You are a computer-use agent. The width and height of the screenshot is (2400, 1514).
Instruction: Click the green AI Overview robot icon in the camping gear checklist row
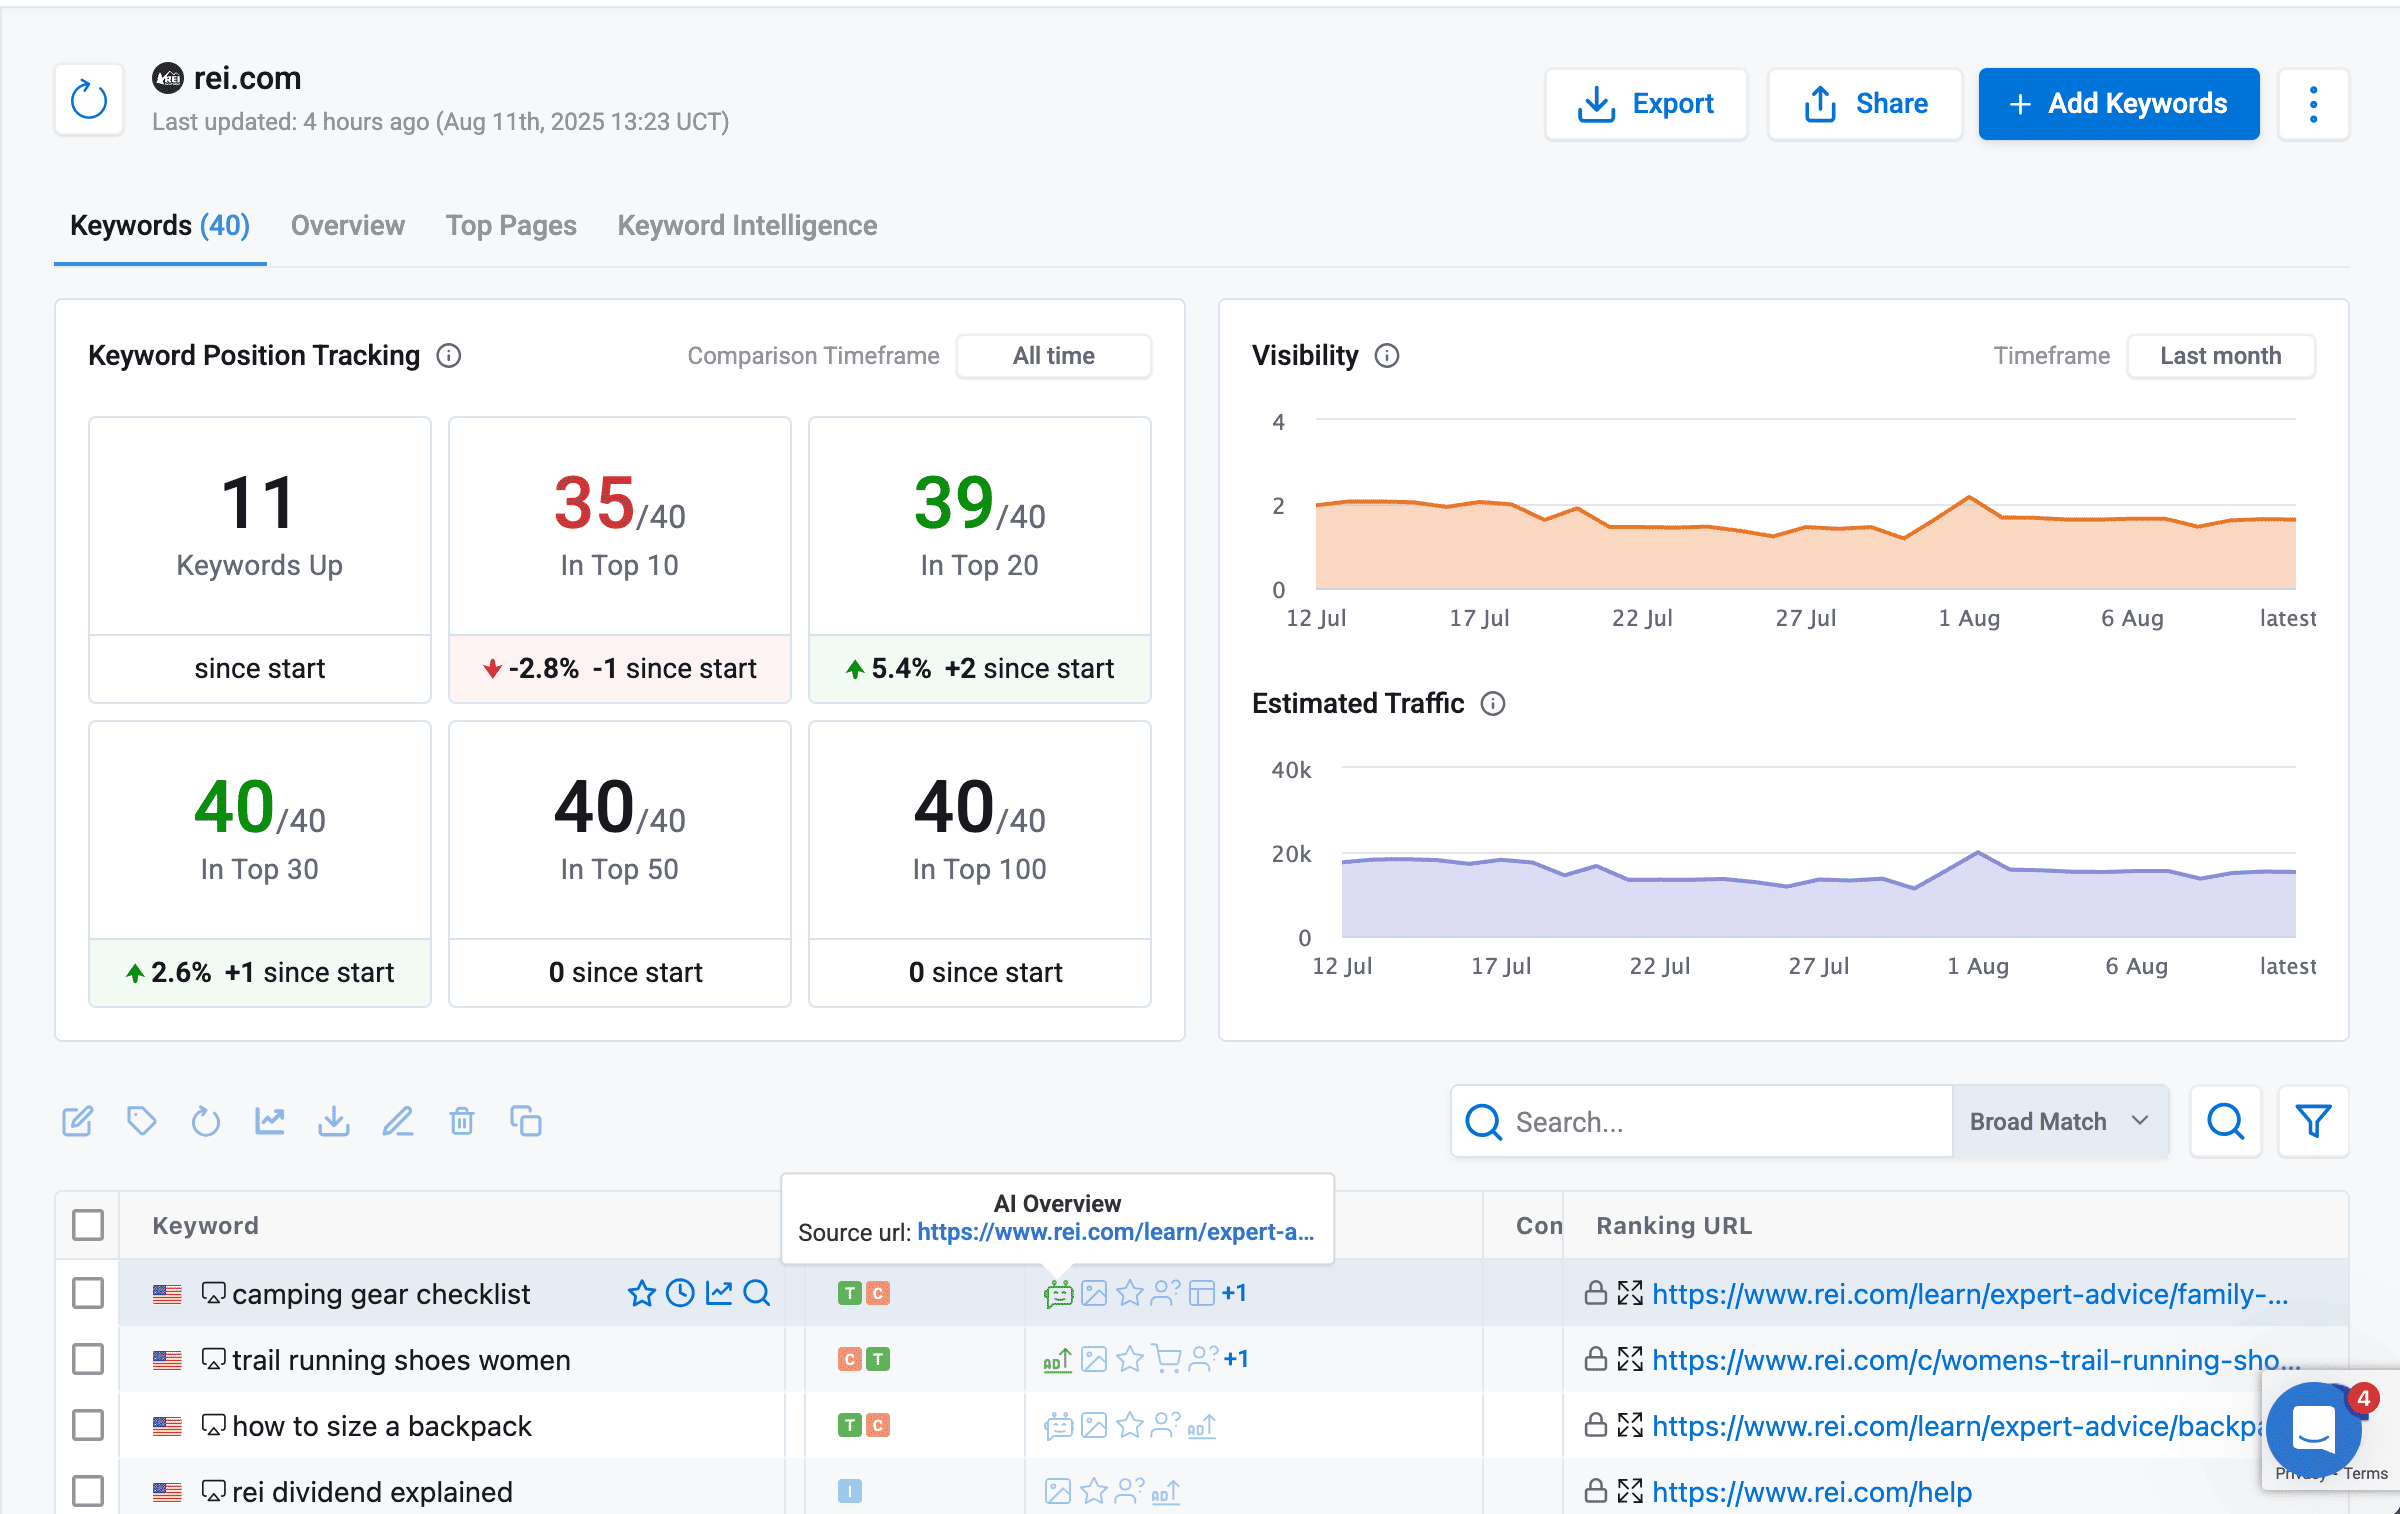point(1058,1294)
